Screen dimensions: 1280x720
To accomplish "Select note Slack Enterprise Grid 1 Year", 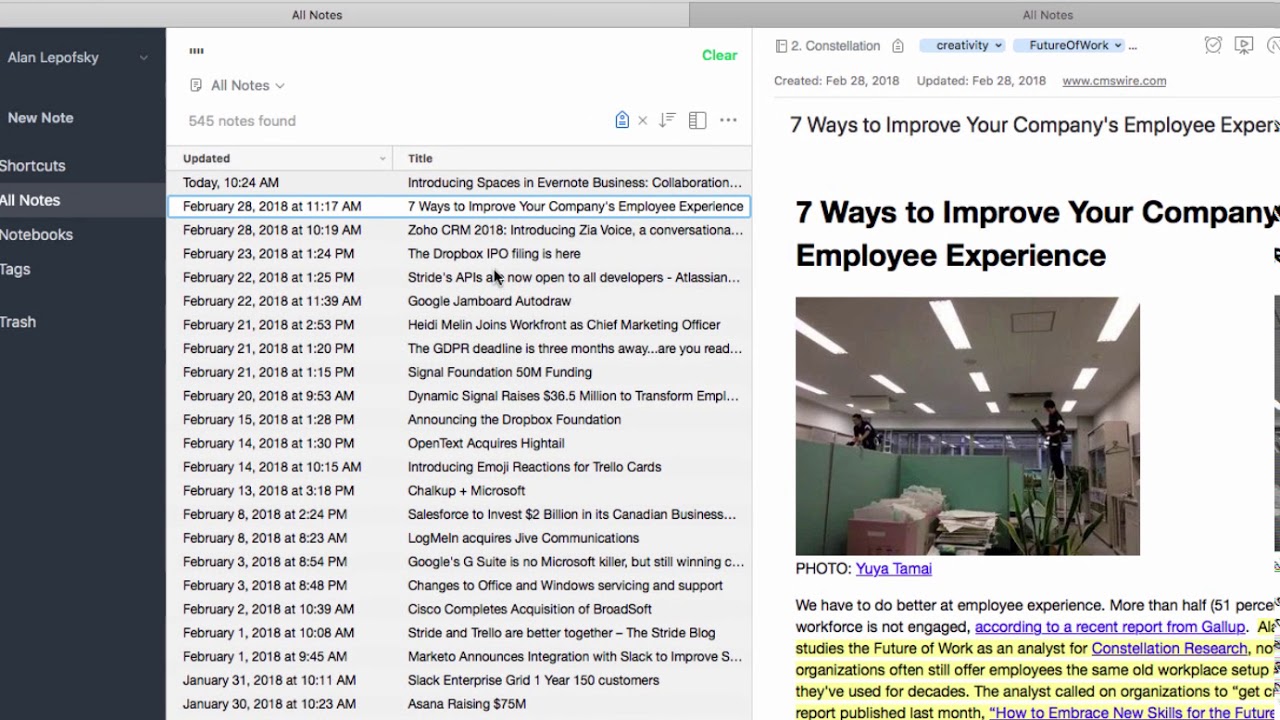I will point(459,680).
